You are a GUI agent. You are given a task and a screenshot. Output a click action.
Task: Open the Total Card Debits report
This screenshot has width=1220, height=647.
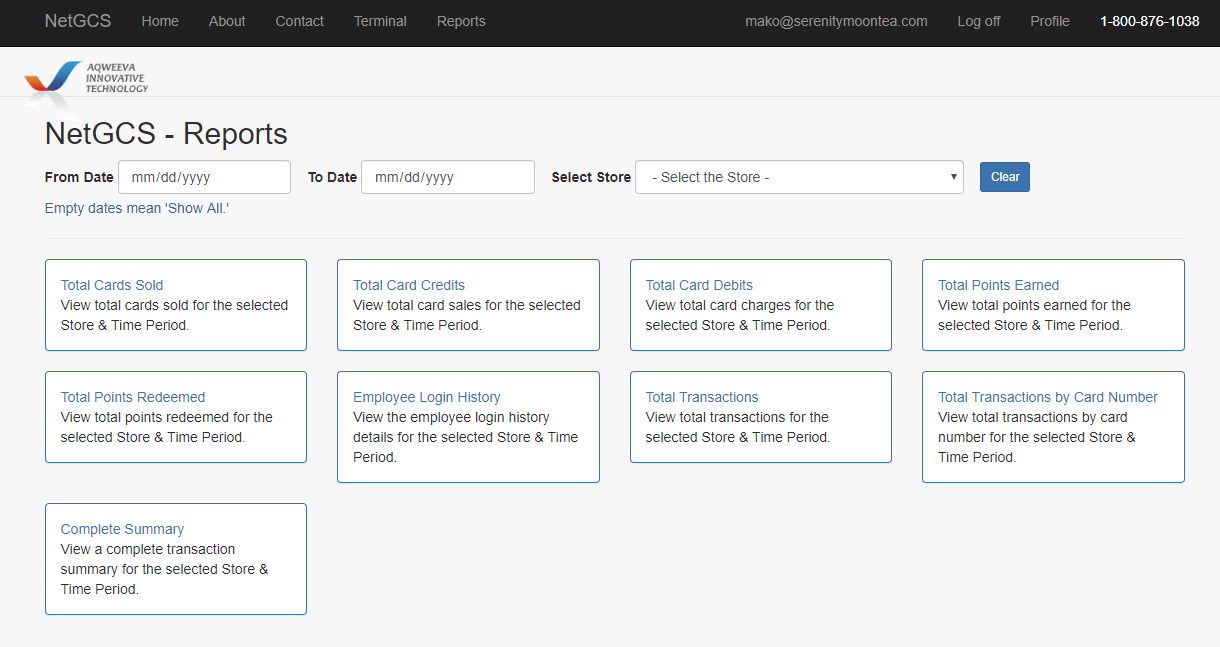(699, 285)
